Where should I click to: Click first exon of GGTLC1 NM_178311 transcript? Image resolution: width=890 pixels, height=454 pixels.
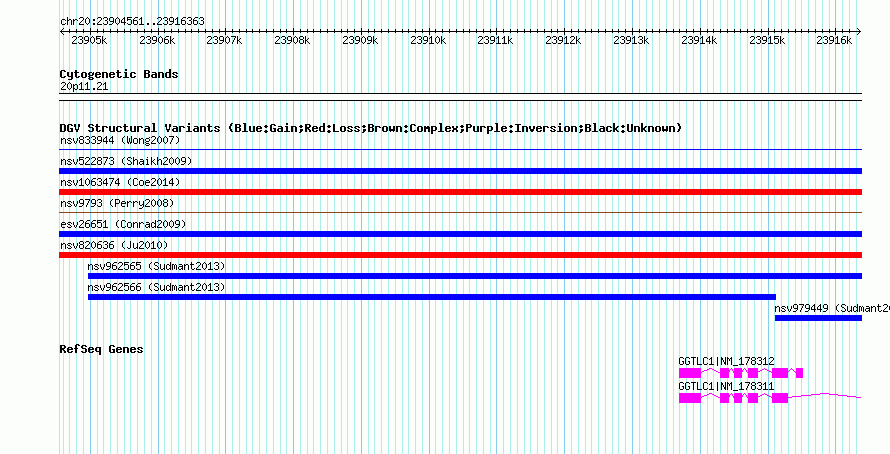[x=690, y=398]
